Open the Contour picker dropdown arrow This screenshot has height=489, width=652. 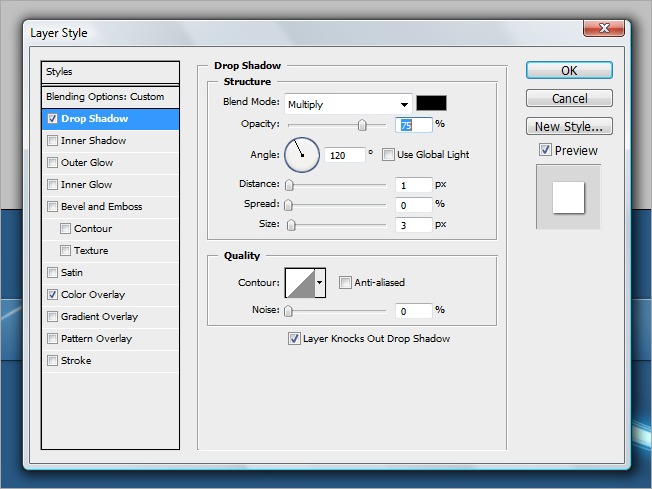click(x=319, y=283)
